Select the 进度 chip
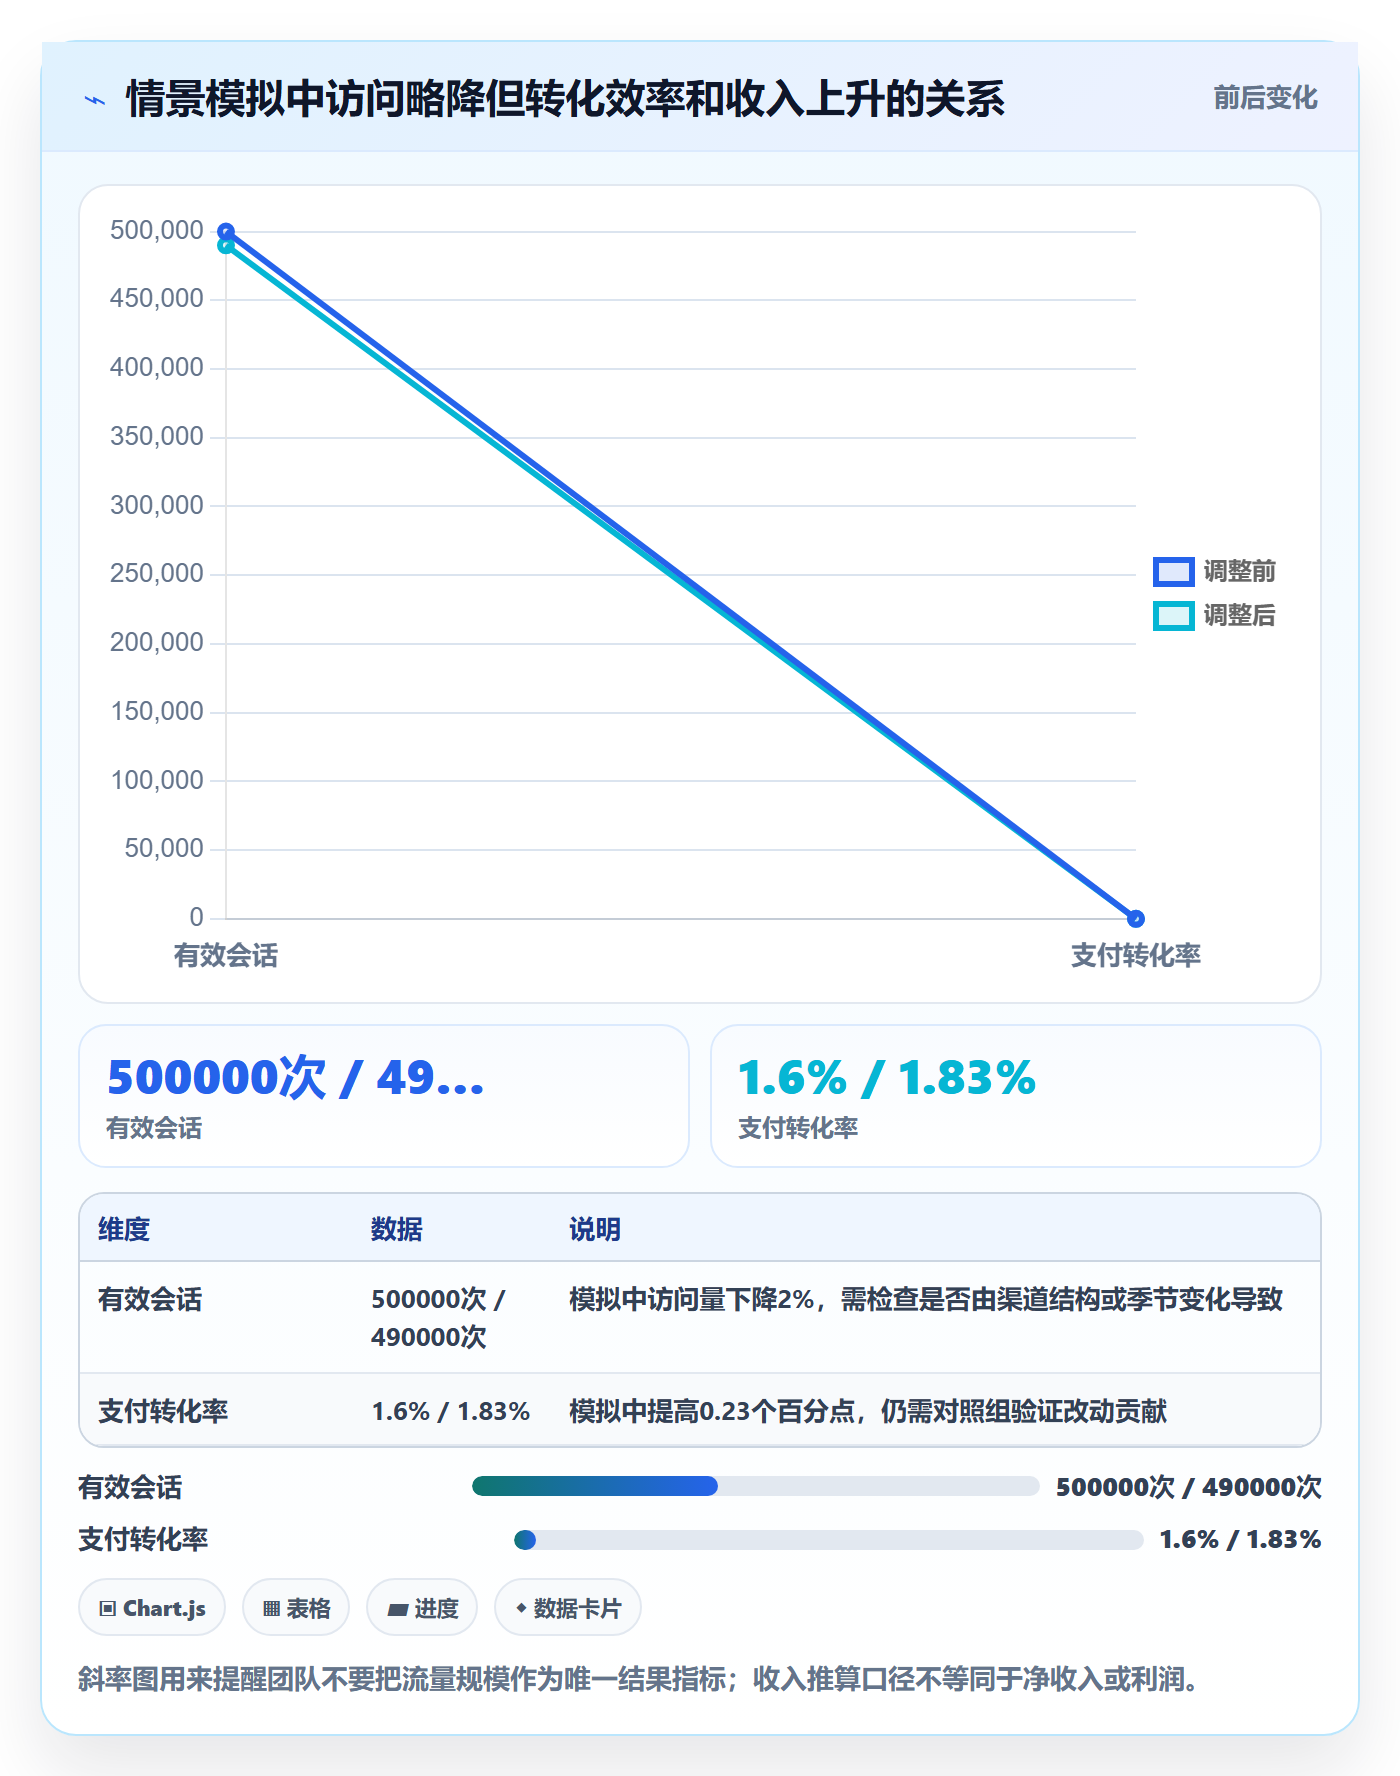The height and width of the screenshot is (1776, 1400). [422, 1608]
